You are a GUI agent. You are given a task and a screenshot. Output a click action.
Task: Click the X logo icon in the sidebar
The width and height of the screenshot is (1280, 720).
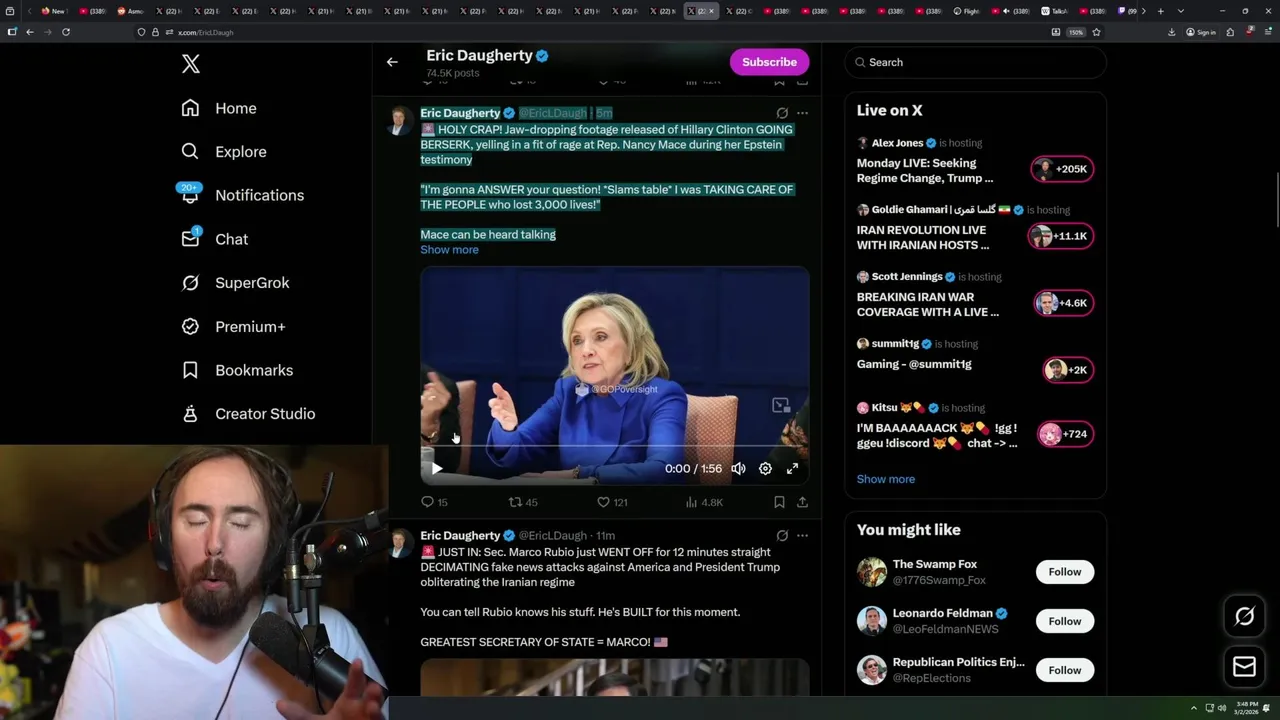click(x=191, y=64)
